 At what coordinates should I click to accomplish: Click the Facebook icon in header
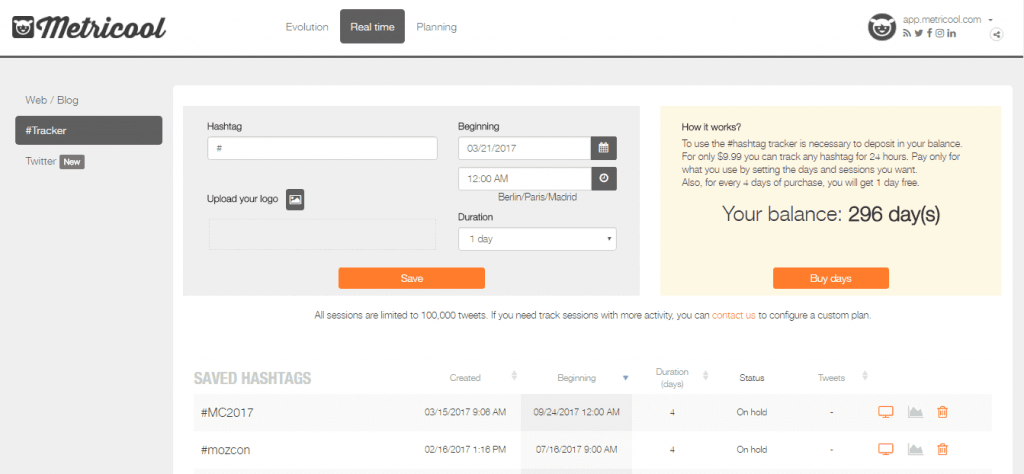(929, 33)
